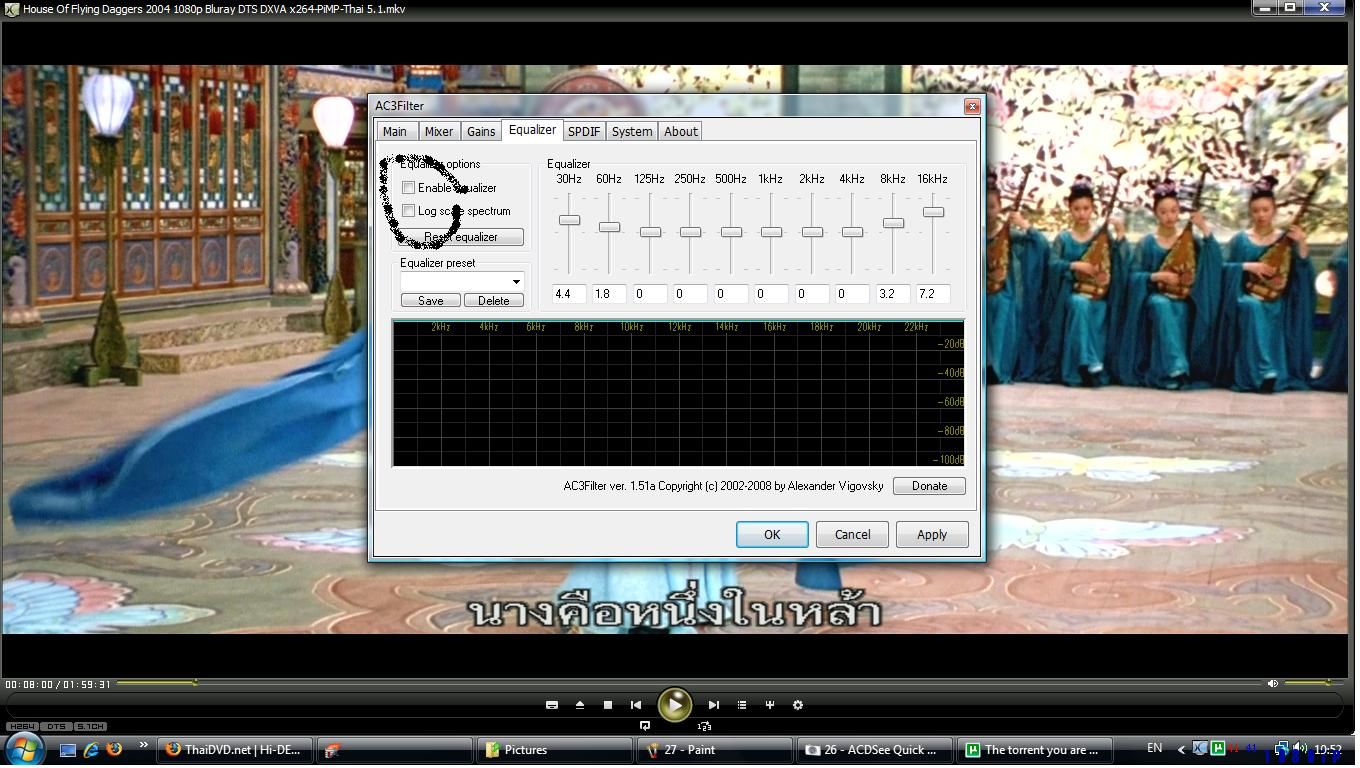Click the Windows Start orb

click(25, 748)
